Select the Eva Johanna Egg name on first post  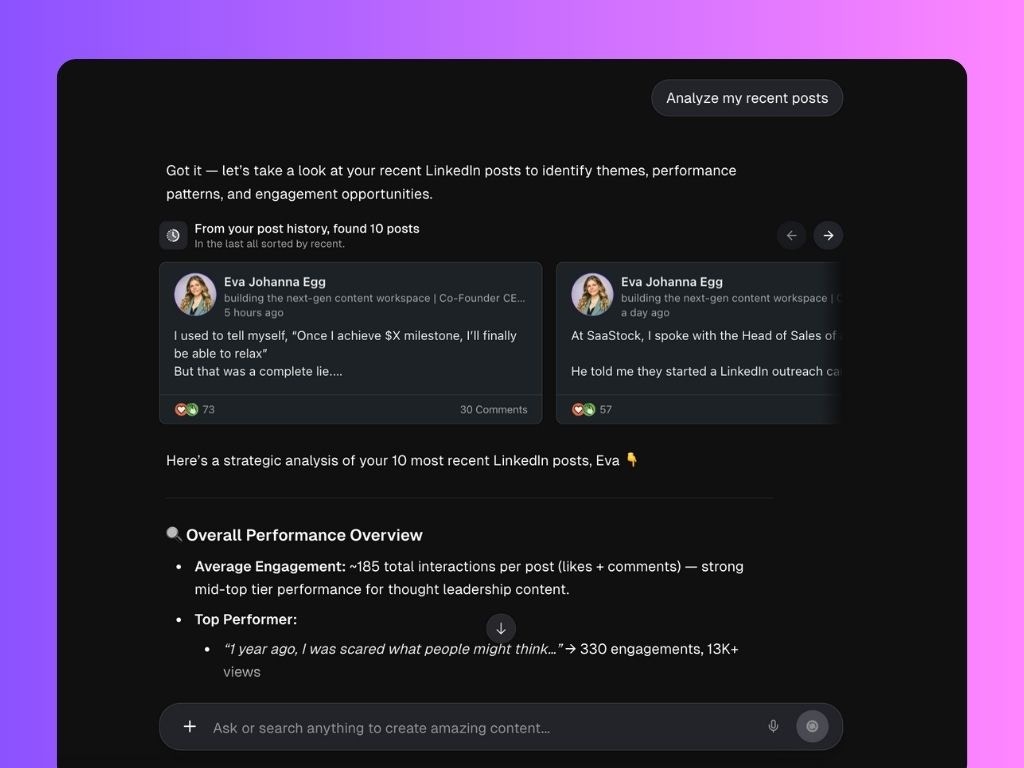(275, 281)
